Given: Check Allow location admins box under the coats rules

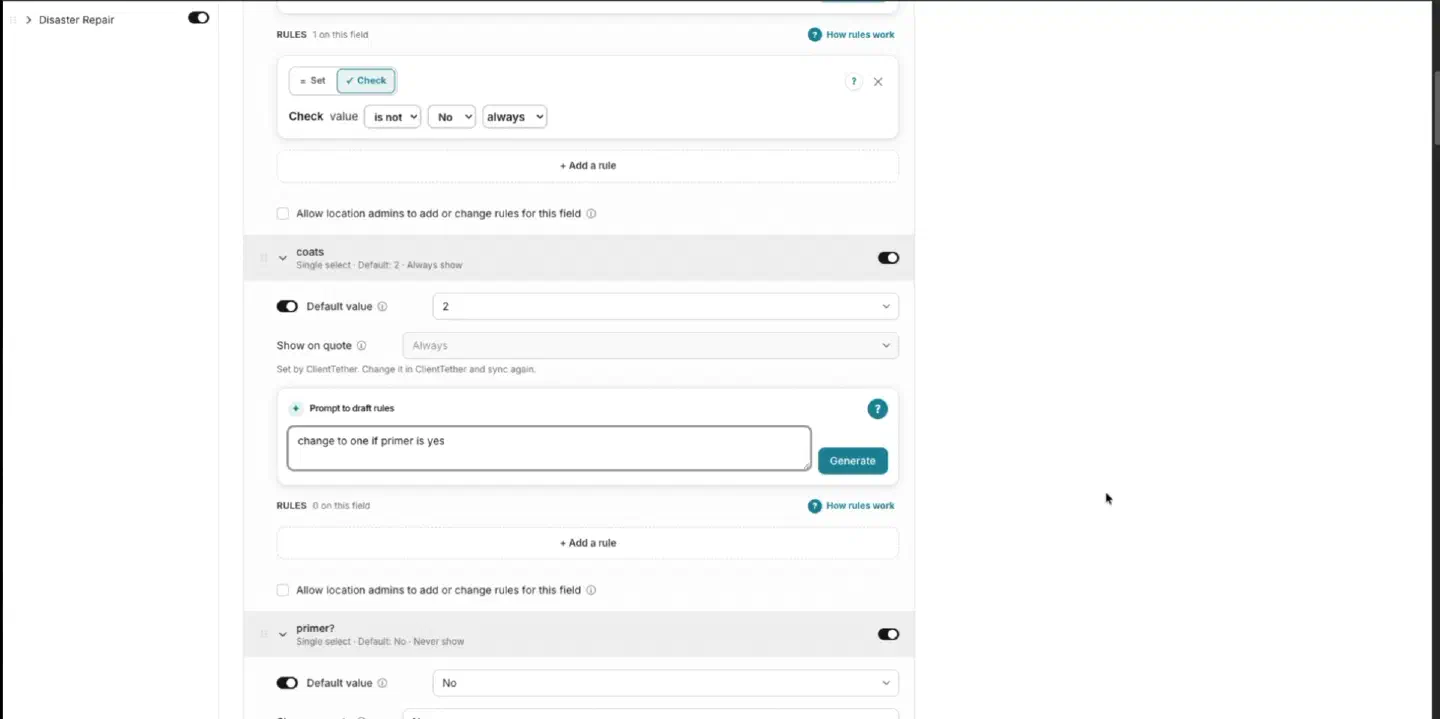Looking at the screenshot, I should click(x=283, y=590).
